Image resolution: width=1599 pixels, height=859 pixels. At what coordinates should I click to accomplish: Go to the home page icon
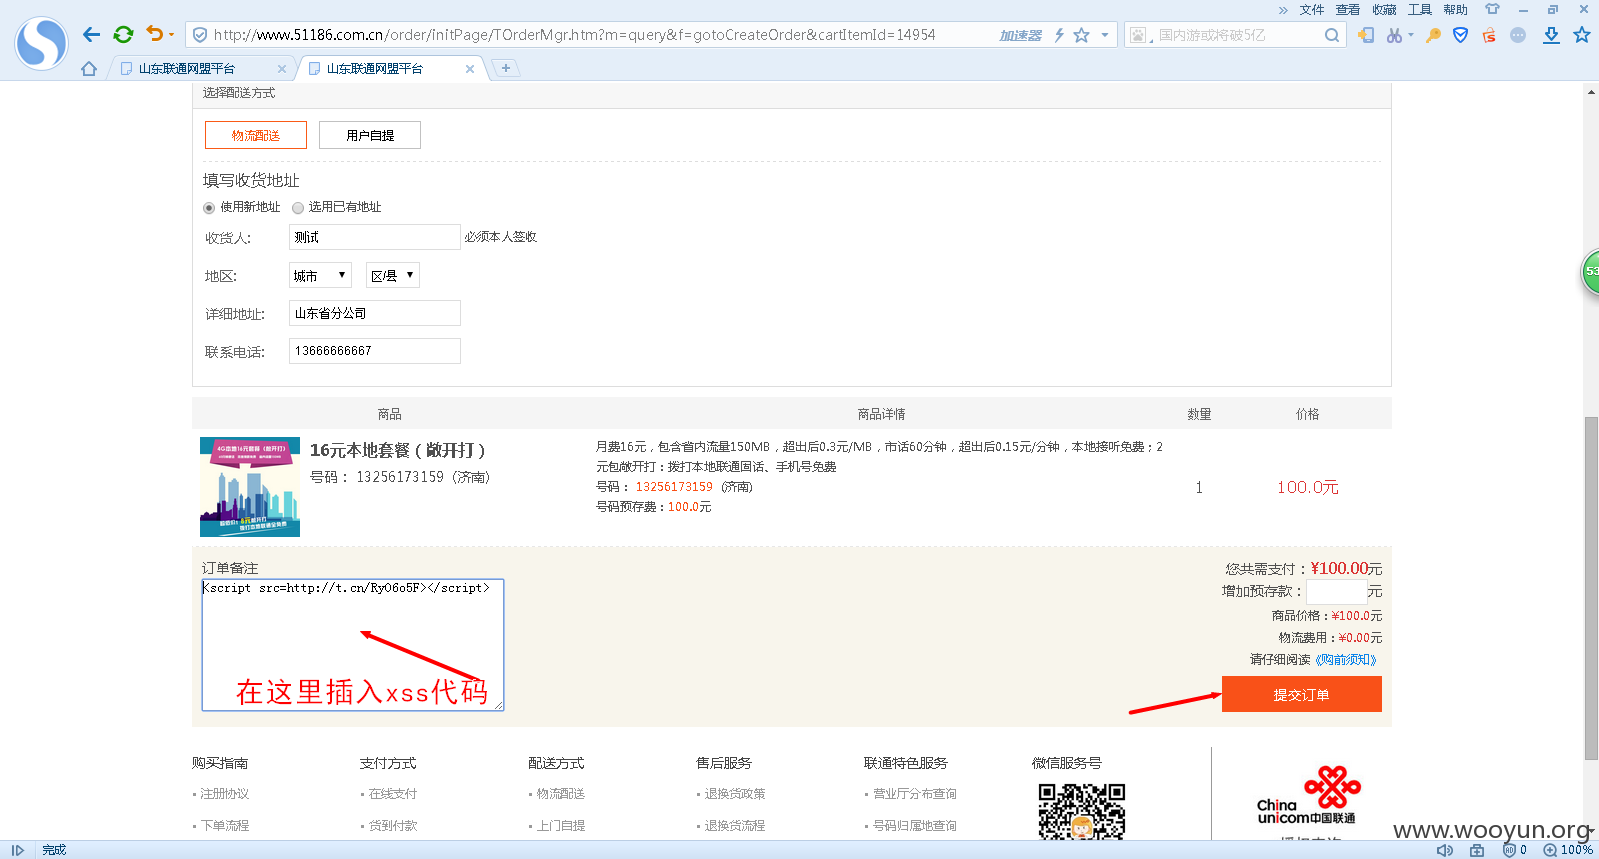point(89,69)
